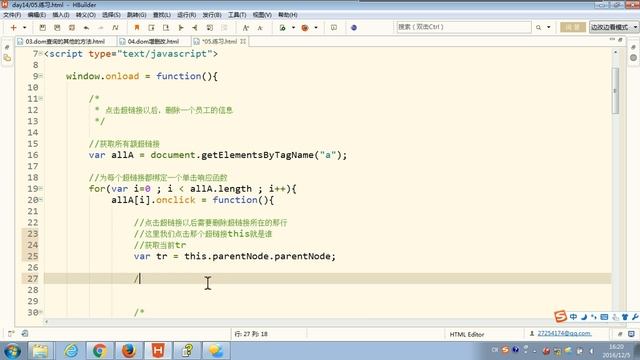The image size is (640, 360).
Task: Collapse the comment fold at line 11
Action: pos(41,98)
